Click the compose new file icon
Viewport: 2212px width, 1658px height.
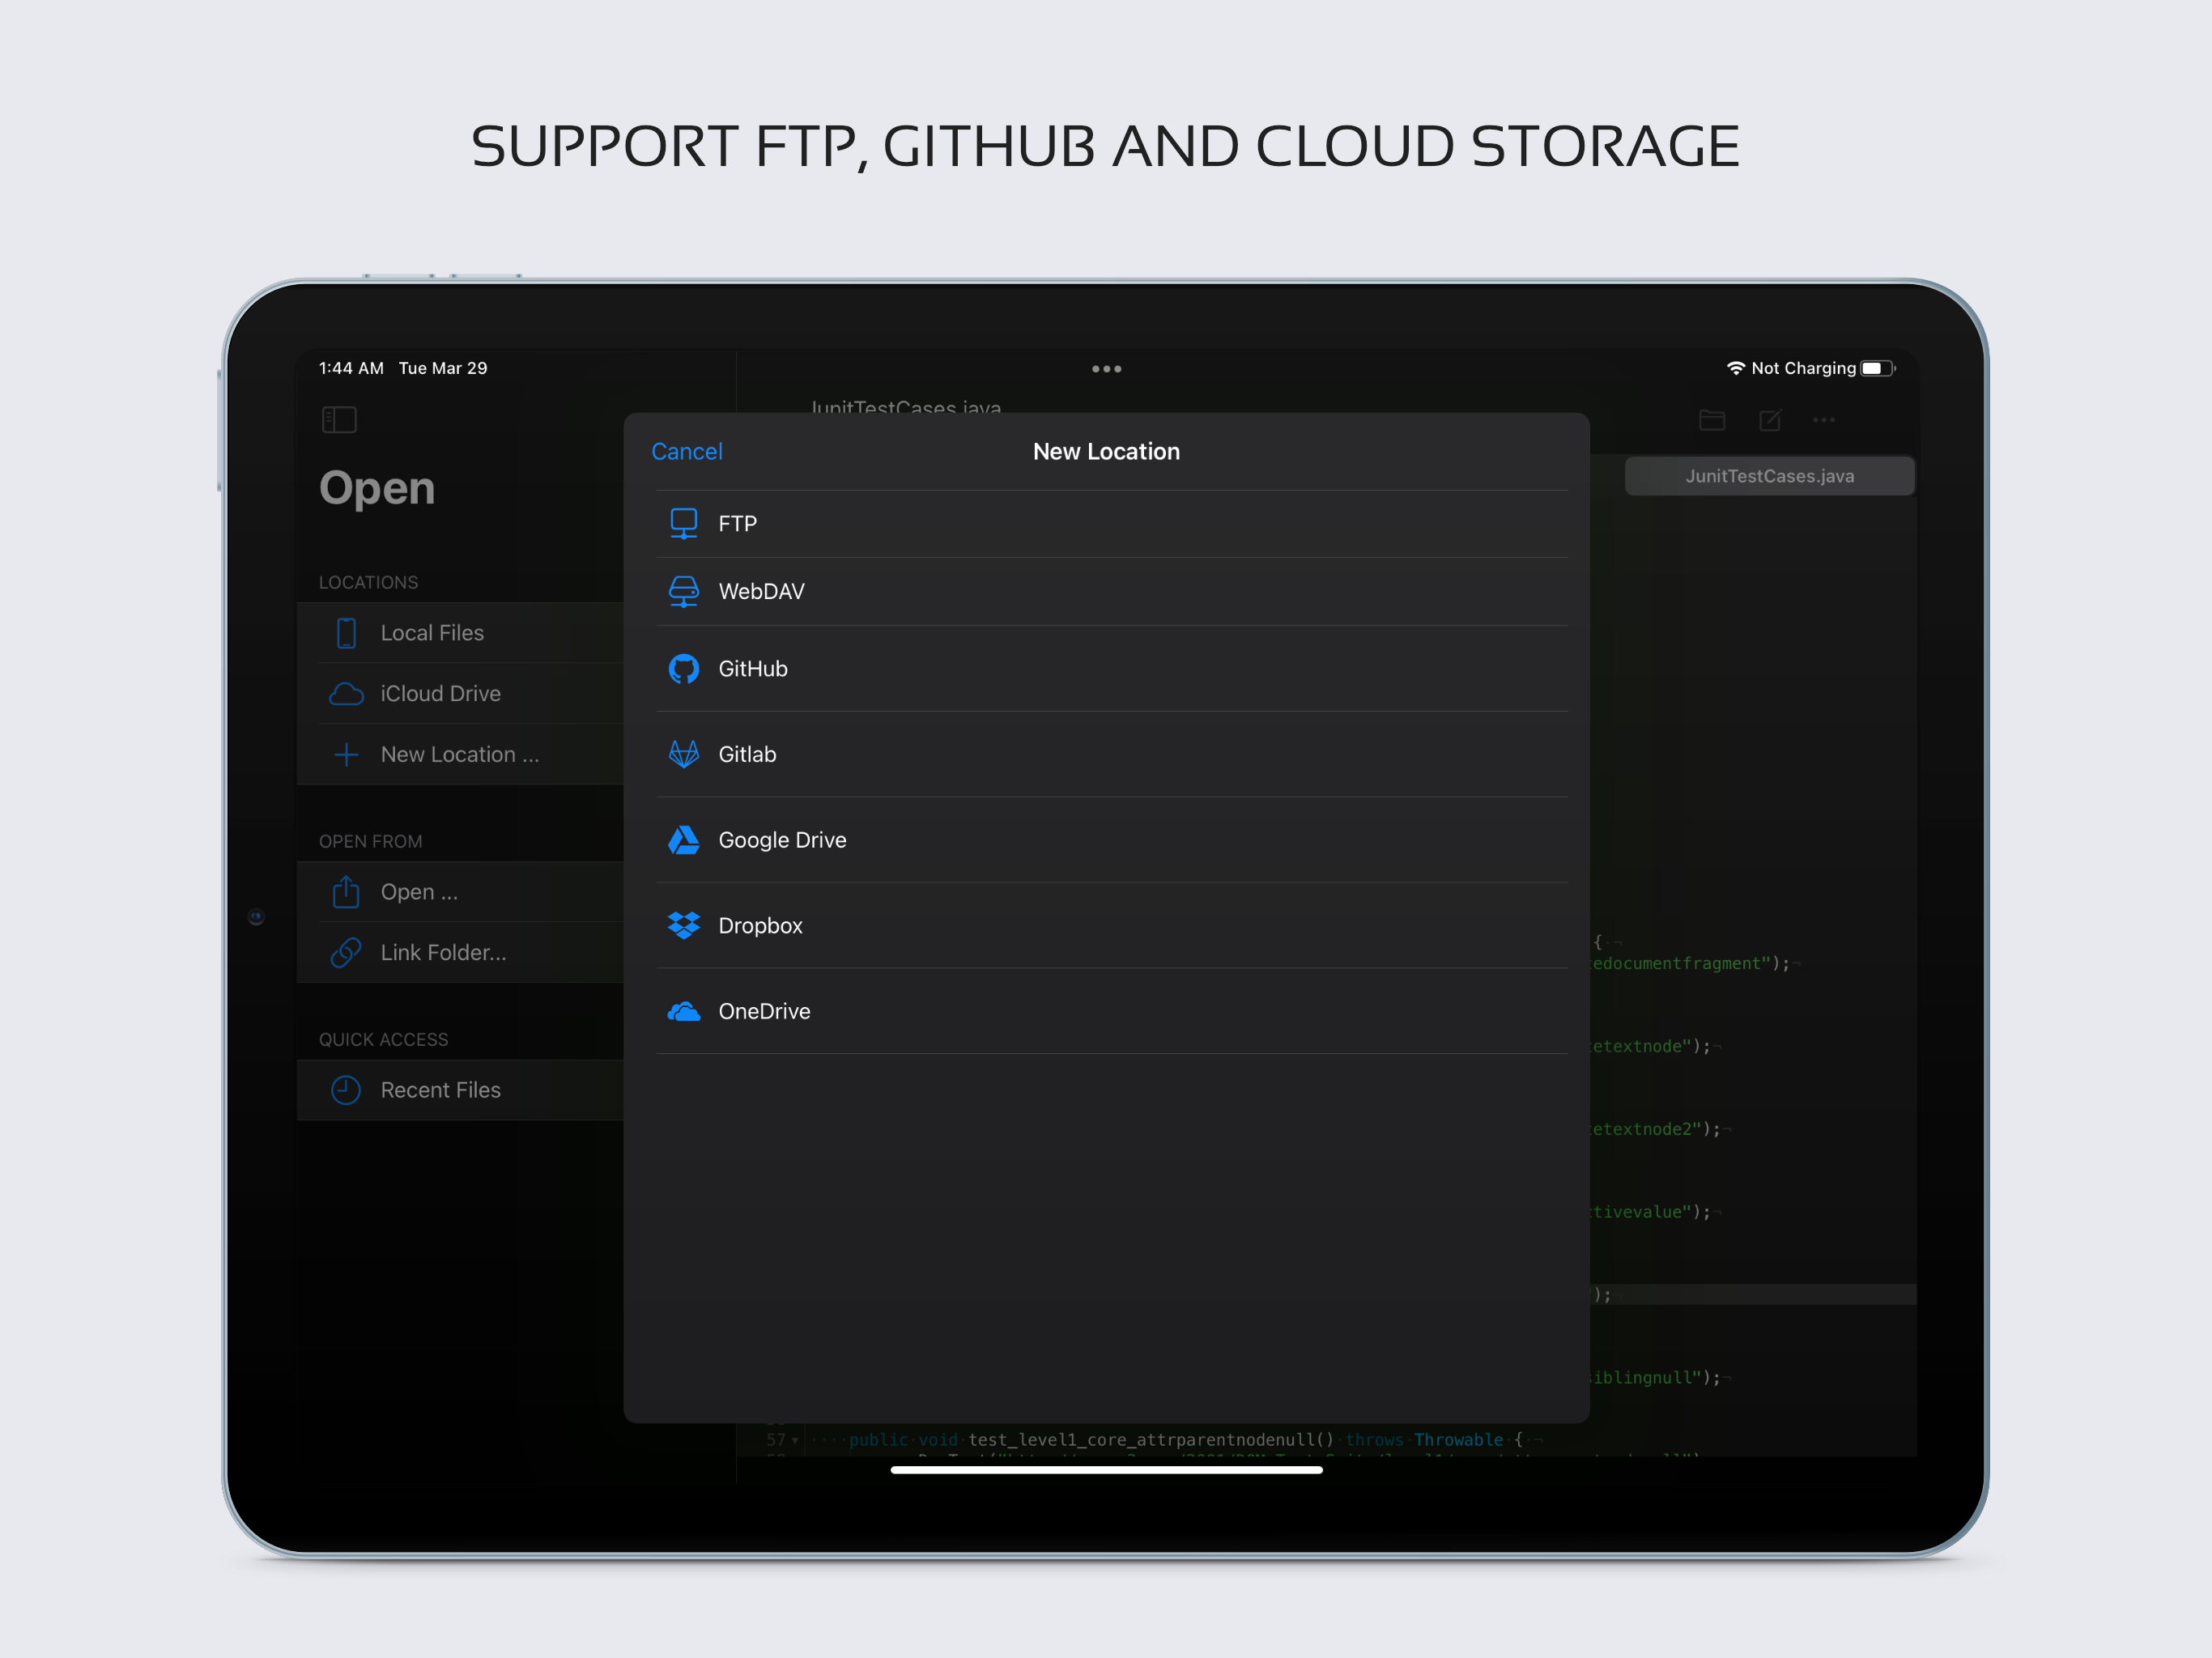(x=1769, y=420)
